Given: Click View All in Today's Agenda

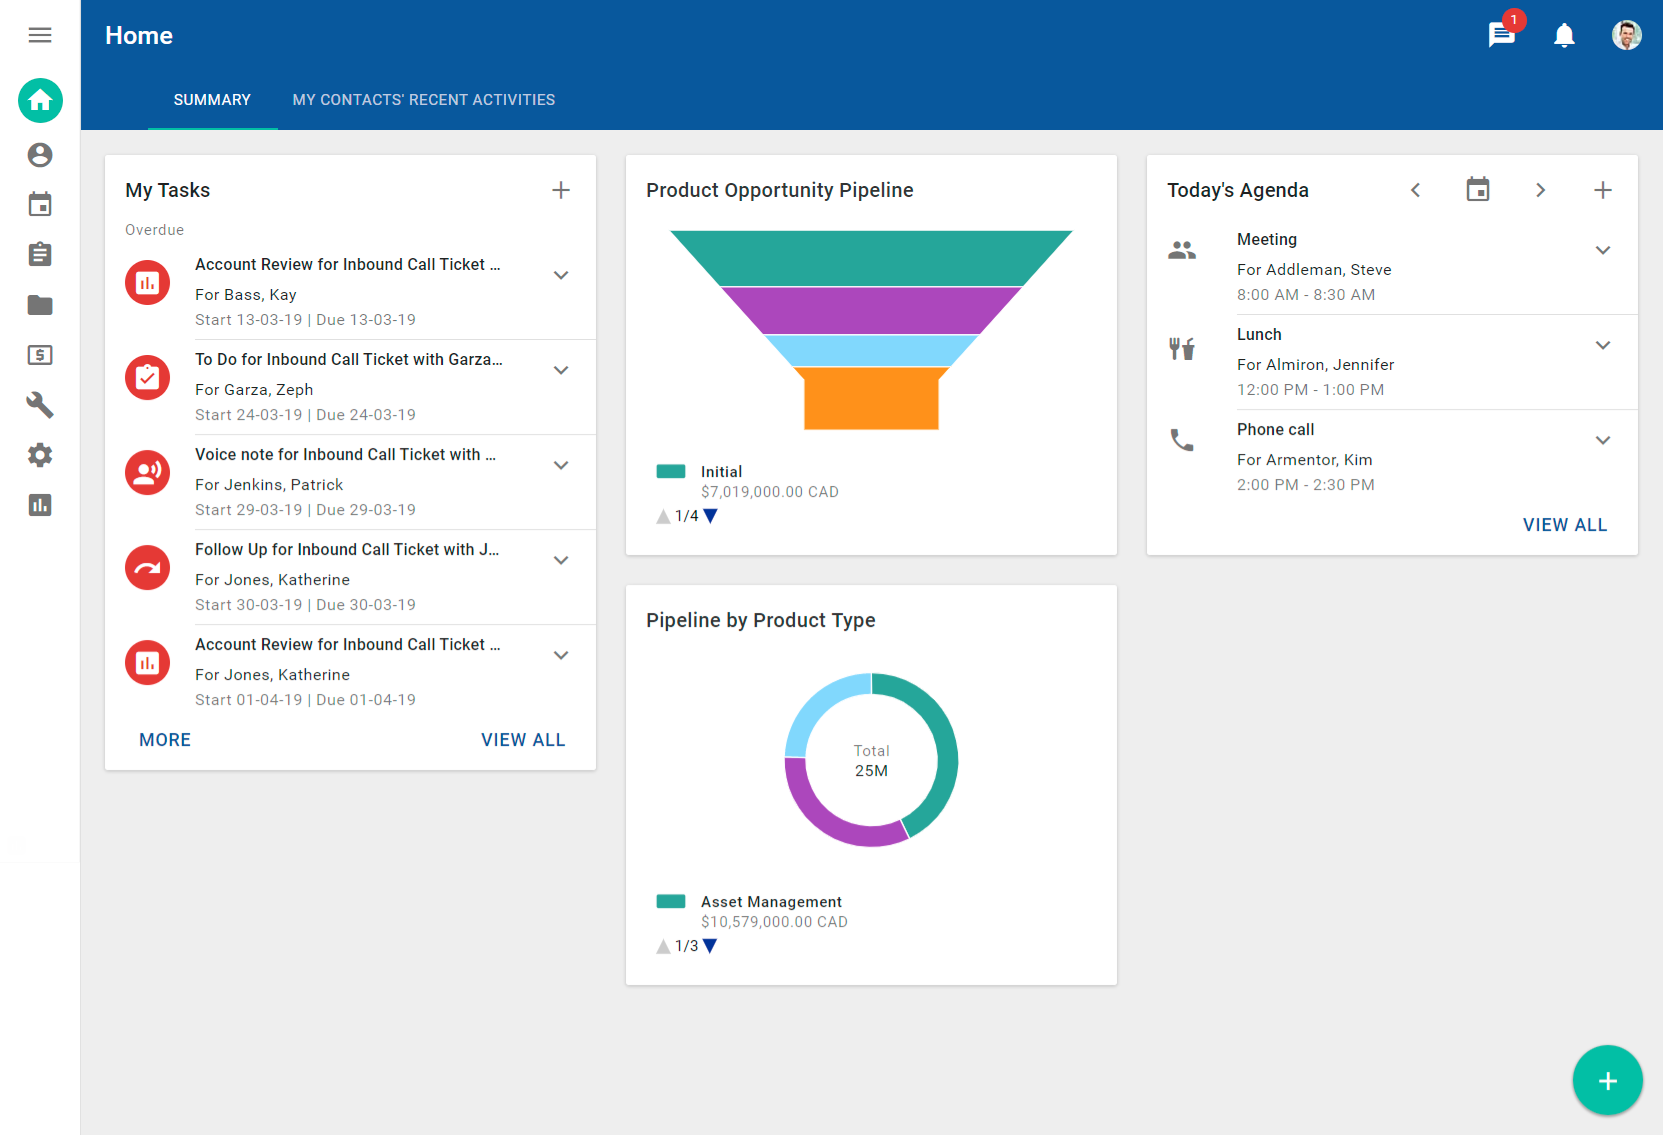Looking at the screenshot, I should [1564, 525].
